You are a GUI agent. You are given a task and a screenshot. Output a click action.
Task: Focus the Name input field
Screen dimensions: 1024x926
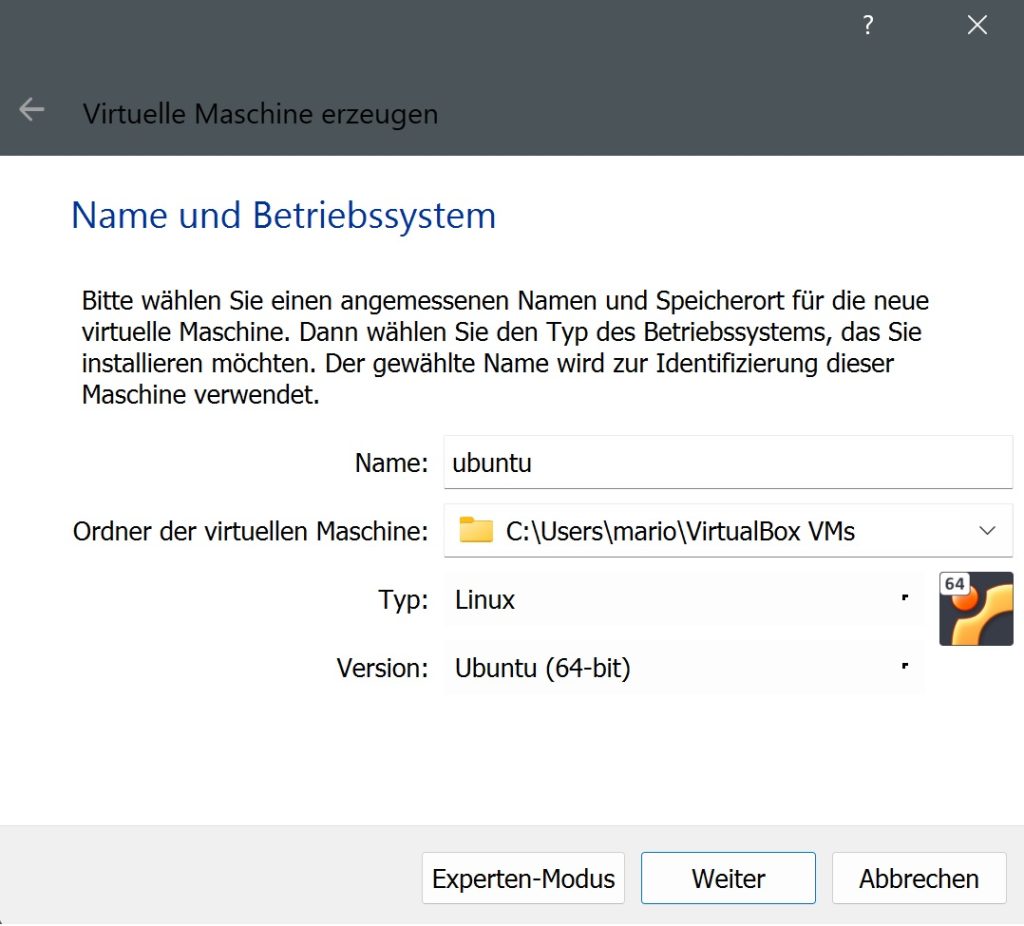[x=728, y=462]
